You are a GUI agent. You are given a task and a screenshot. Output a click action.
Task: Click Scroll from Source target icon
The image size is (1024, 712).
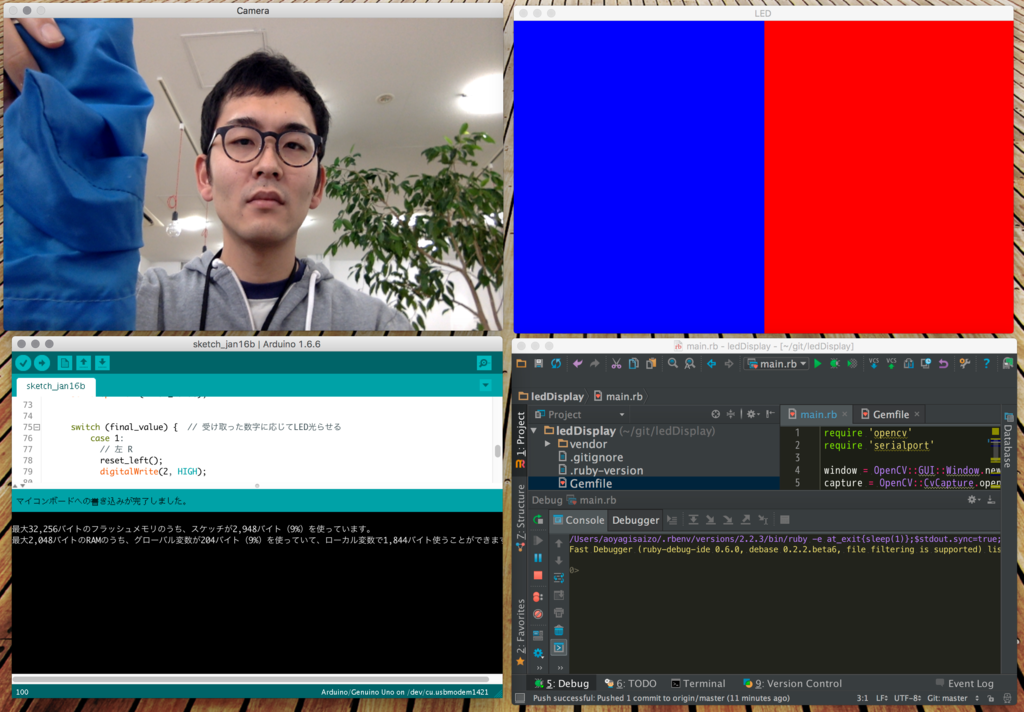click(716, 414)
